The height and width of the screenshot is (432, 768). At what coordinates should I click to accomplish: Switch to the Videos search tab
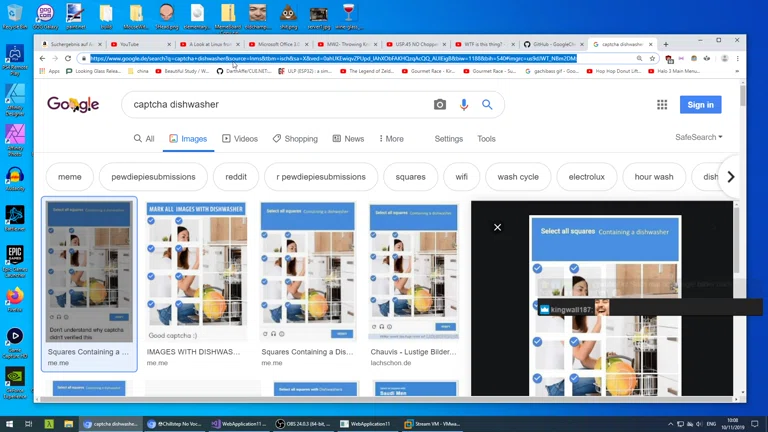point(240,139)
